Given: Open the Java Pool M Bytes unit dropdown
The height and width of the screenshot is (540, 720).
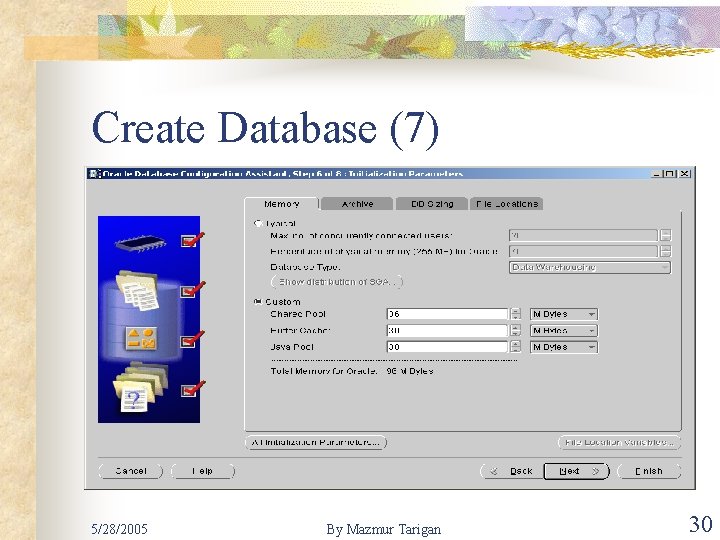Looking at the screenshot, I should (x=564, y=347).
